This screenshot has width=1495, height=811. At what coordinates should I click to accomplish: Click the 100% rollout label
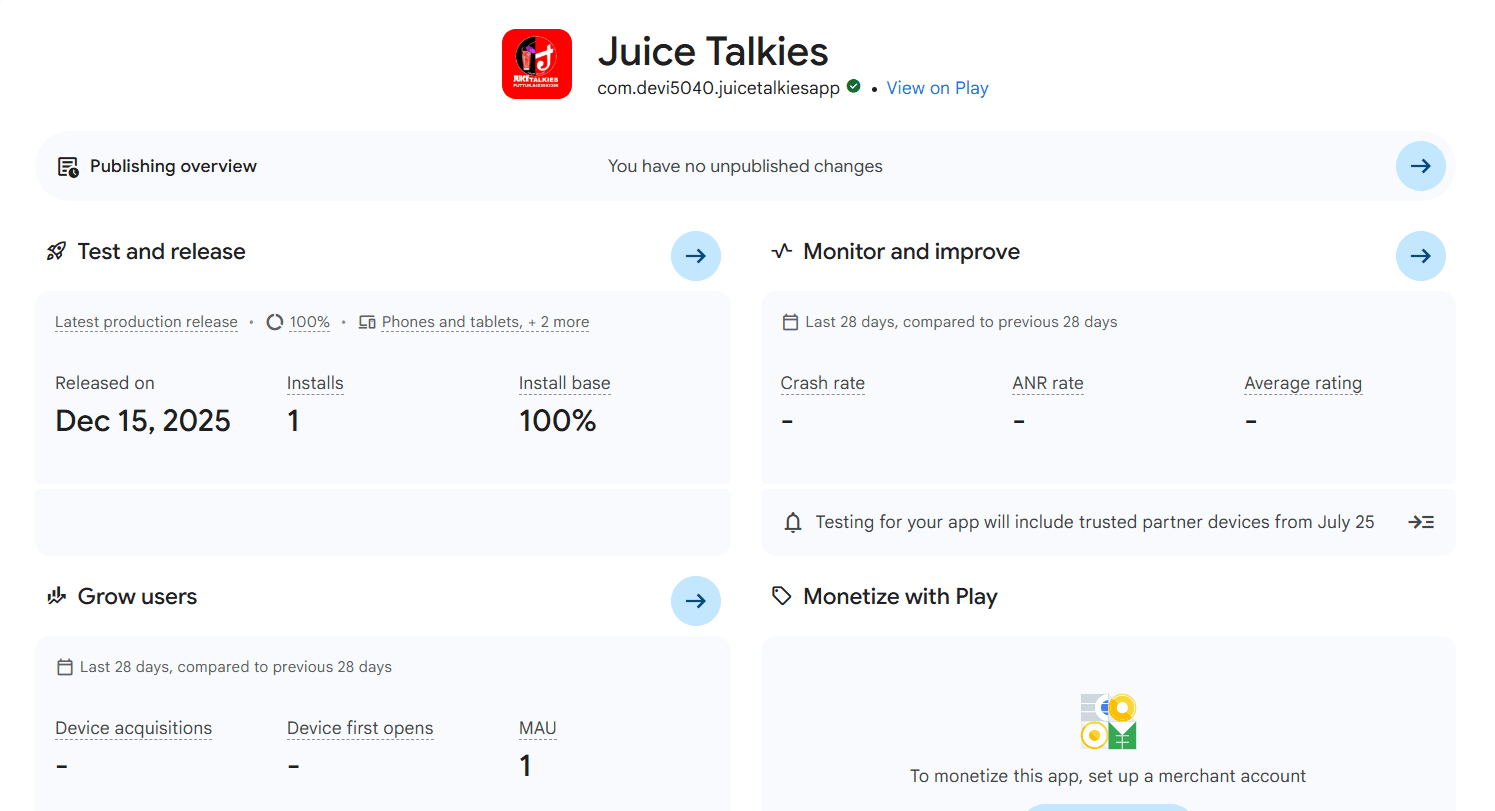310,322
